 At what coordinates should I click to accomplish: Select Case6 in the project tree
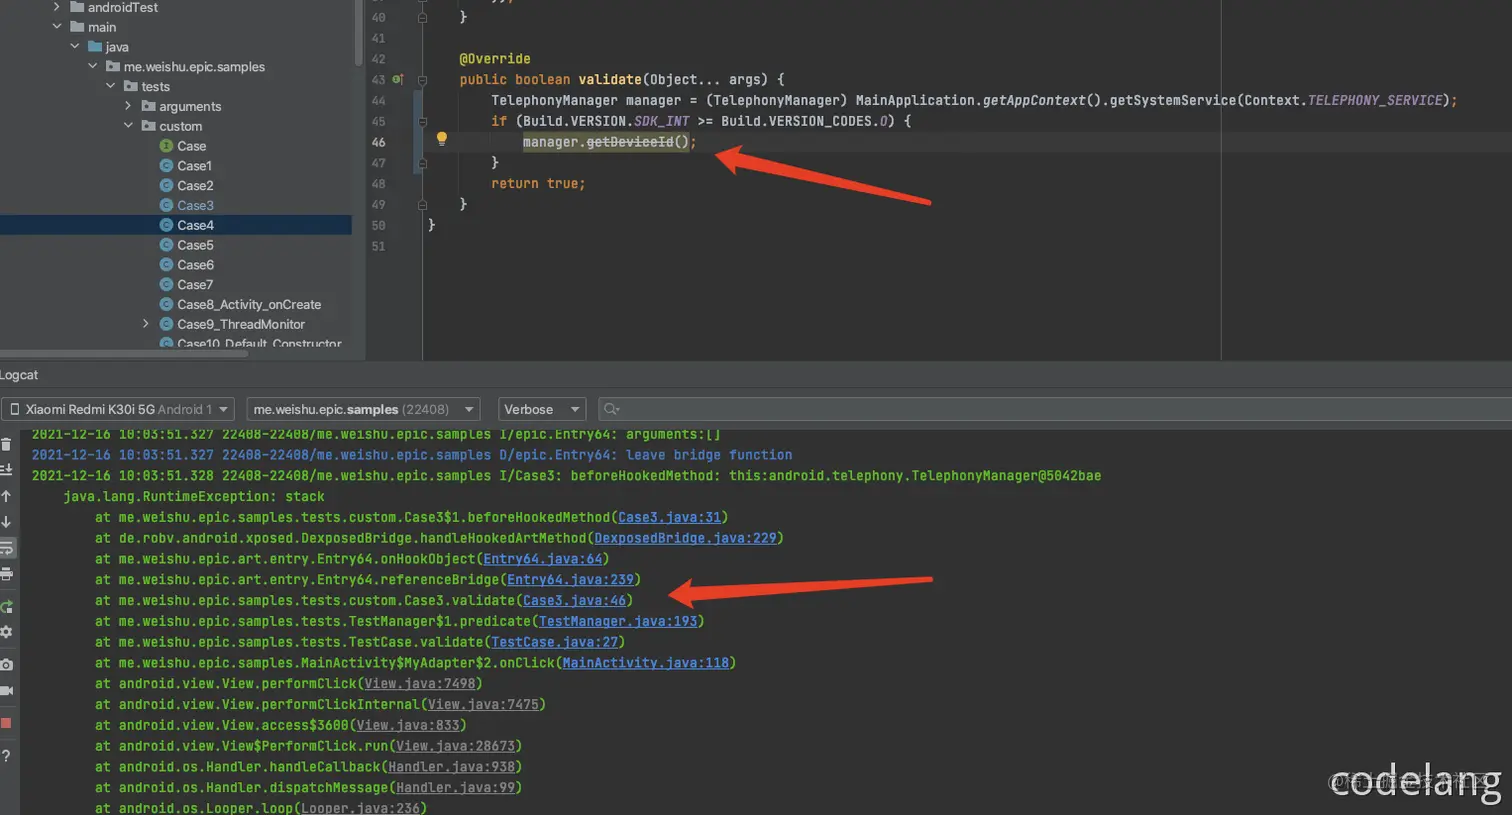click(x=195, y=265)
